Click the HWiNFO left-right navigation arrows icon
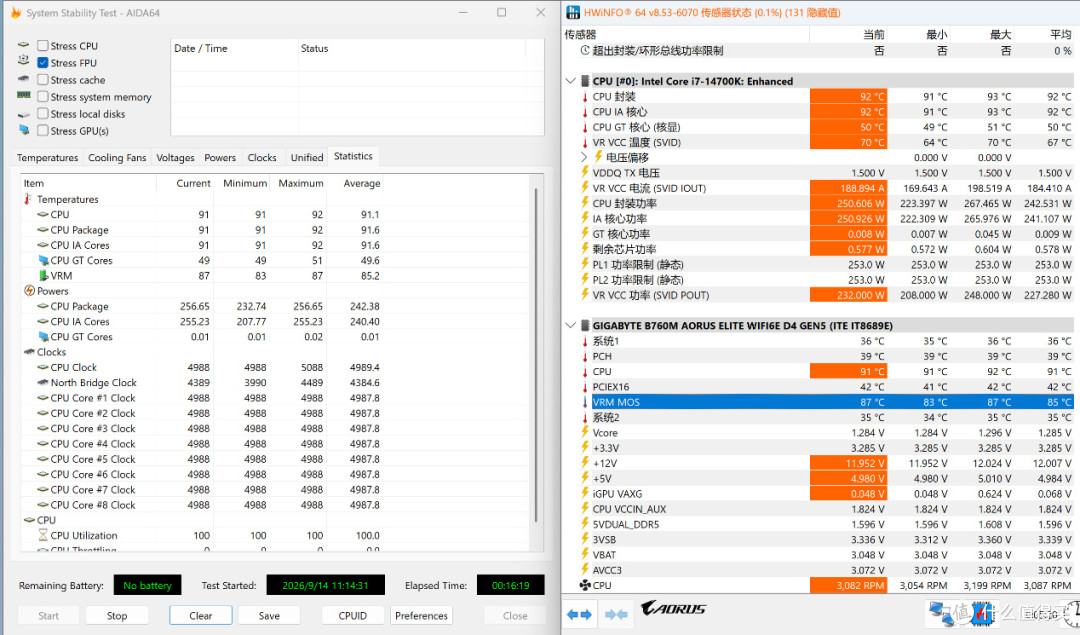This screenshot has height=635, width=1080. (579, 614)
